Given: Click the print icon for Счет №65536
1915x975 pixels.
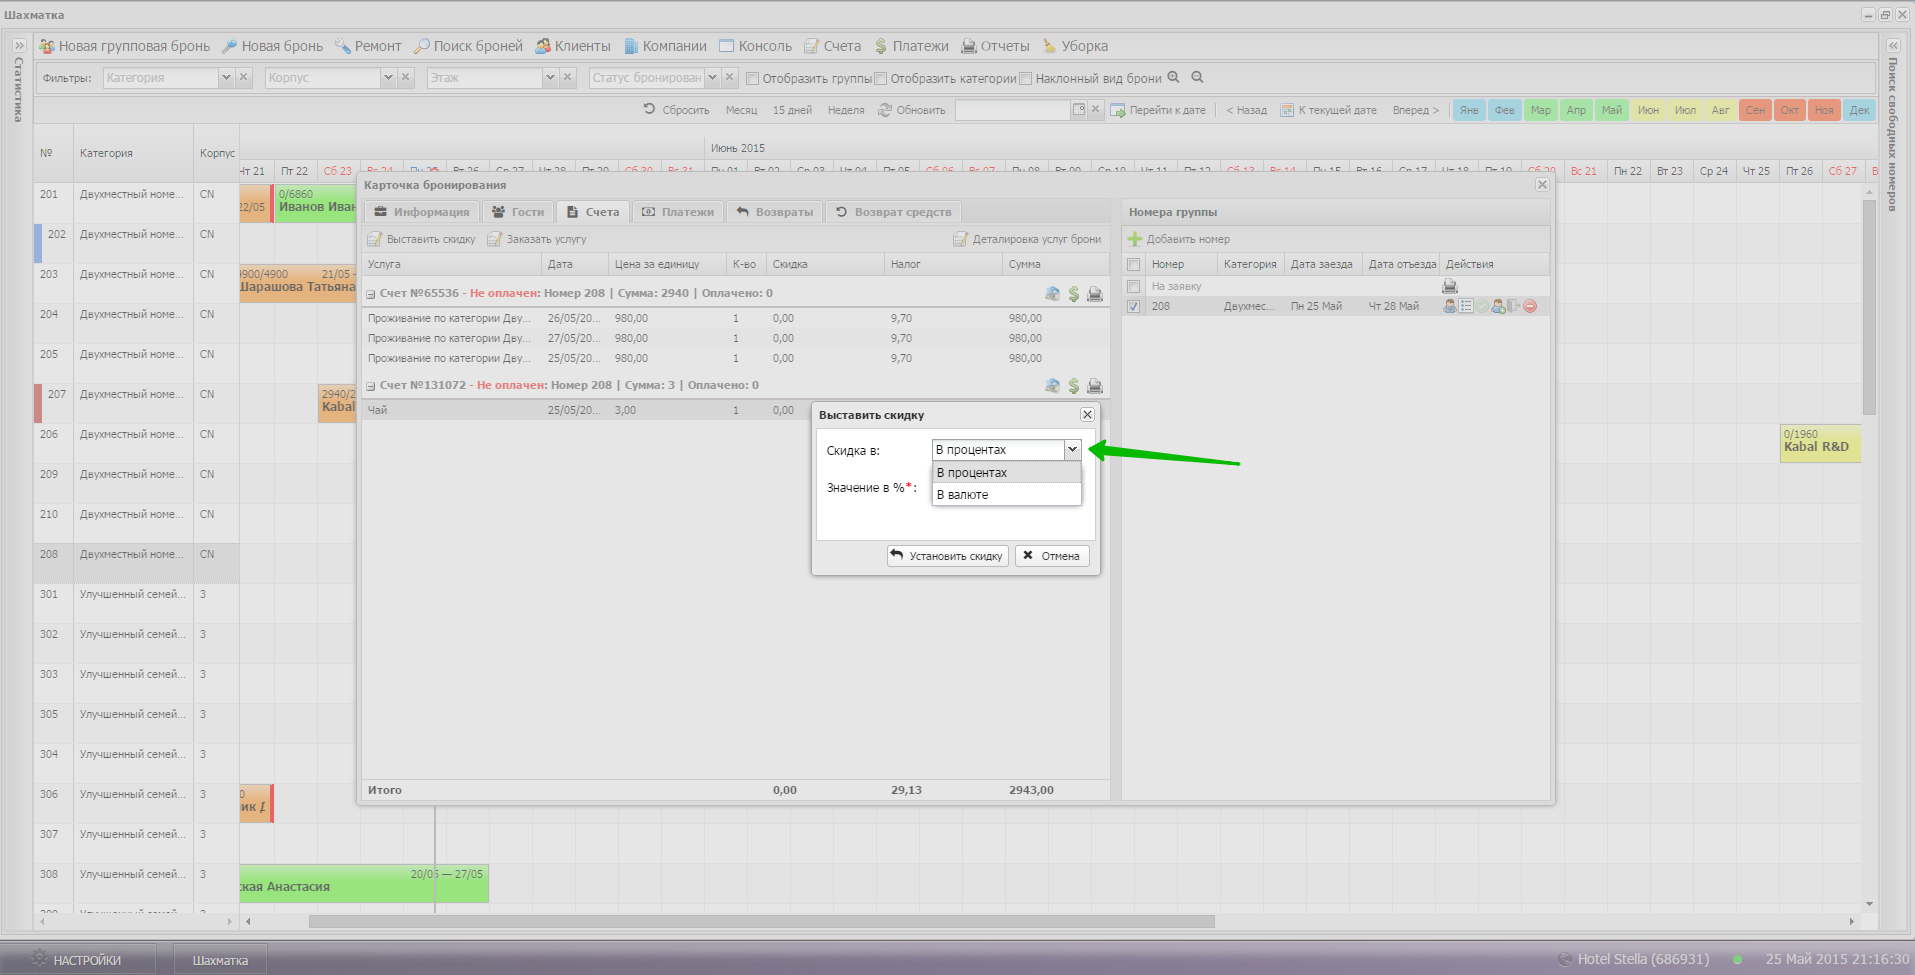Looking at the screenshot, I should [x=1095, y=294].
